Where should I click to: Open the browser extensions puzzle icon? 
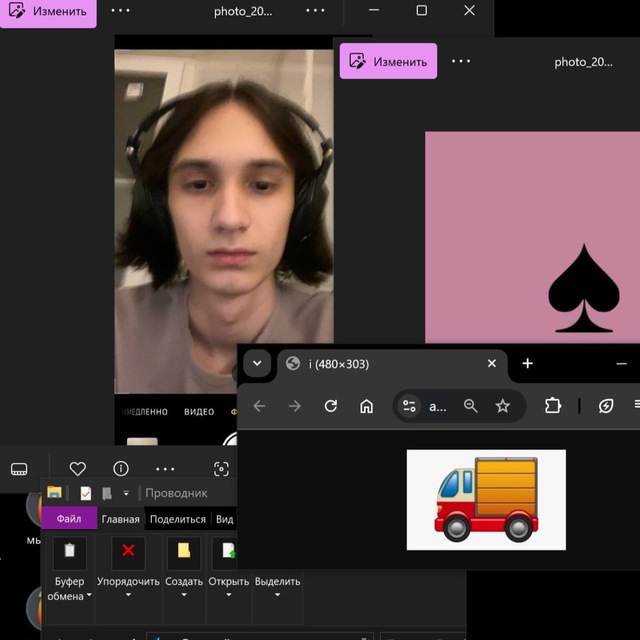(x=553, y=406)
